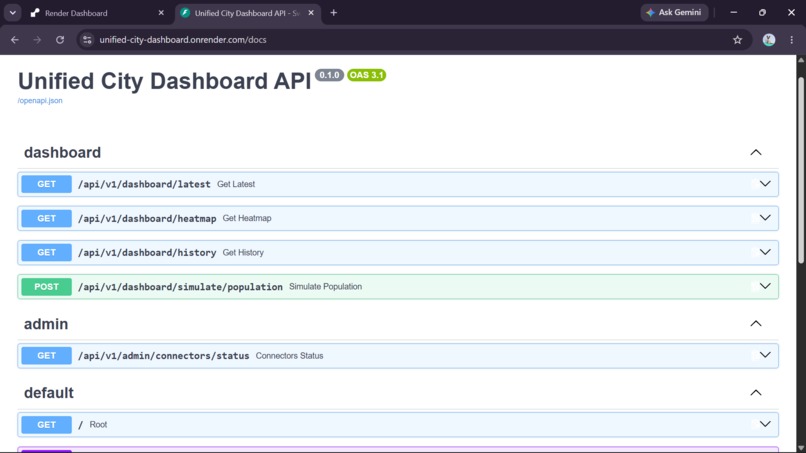Click the page vertical scrollbar thumb

coord(801,170)
